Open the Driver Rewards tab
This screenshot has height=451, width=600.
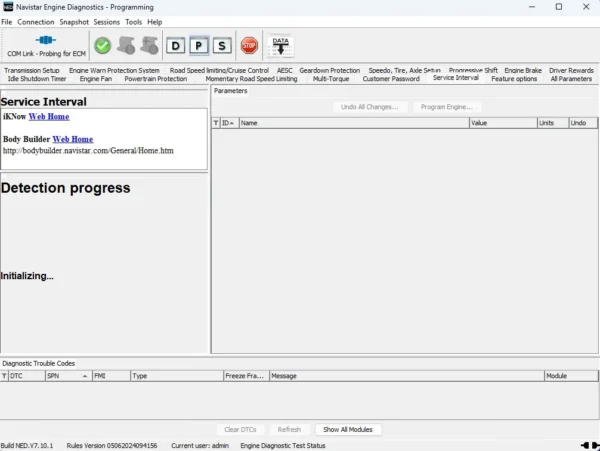click(571, 70)
